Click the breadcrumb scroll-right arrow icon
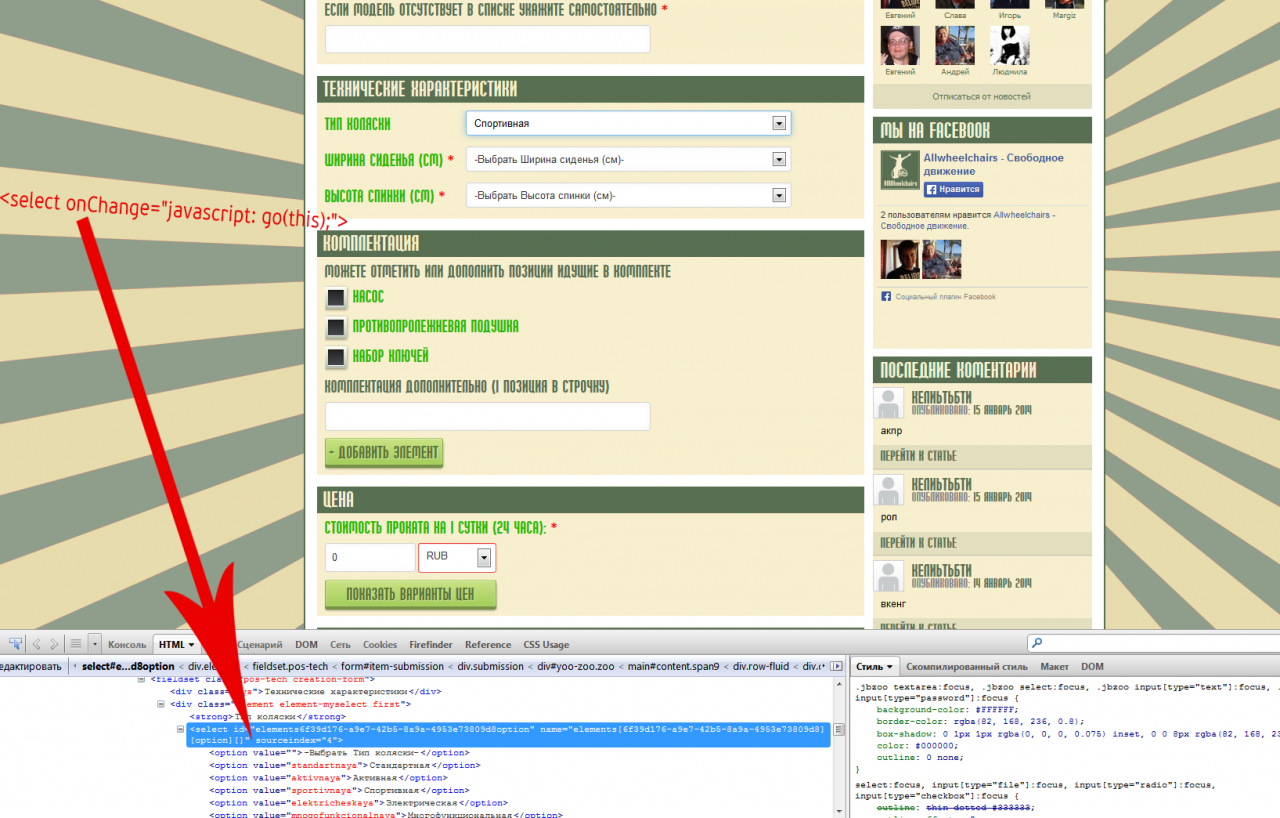Viewport: 1280px width, 818px height. [x=837, y=666]
